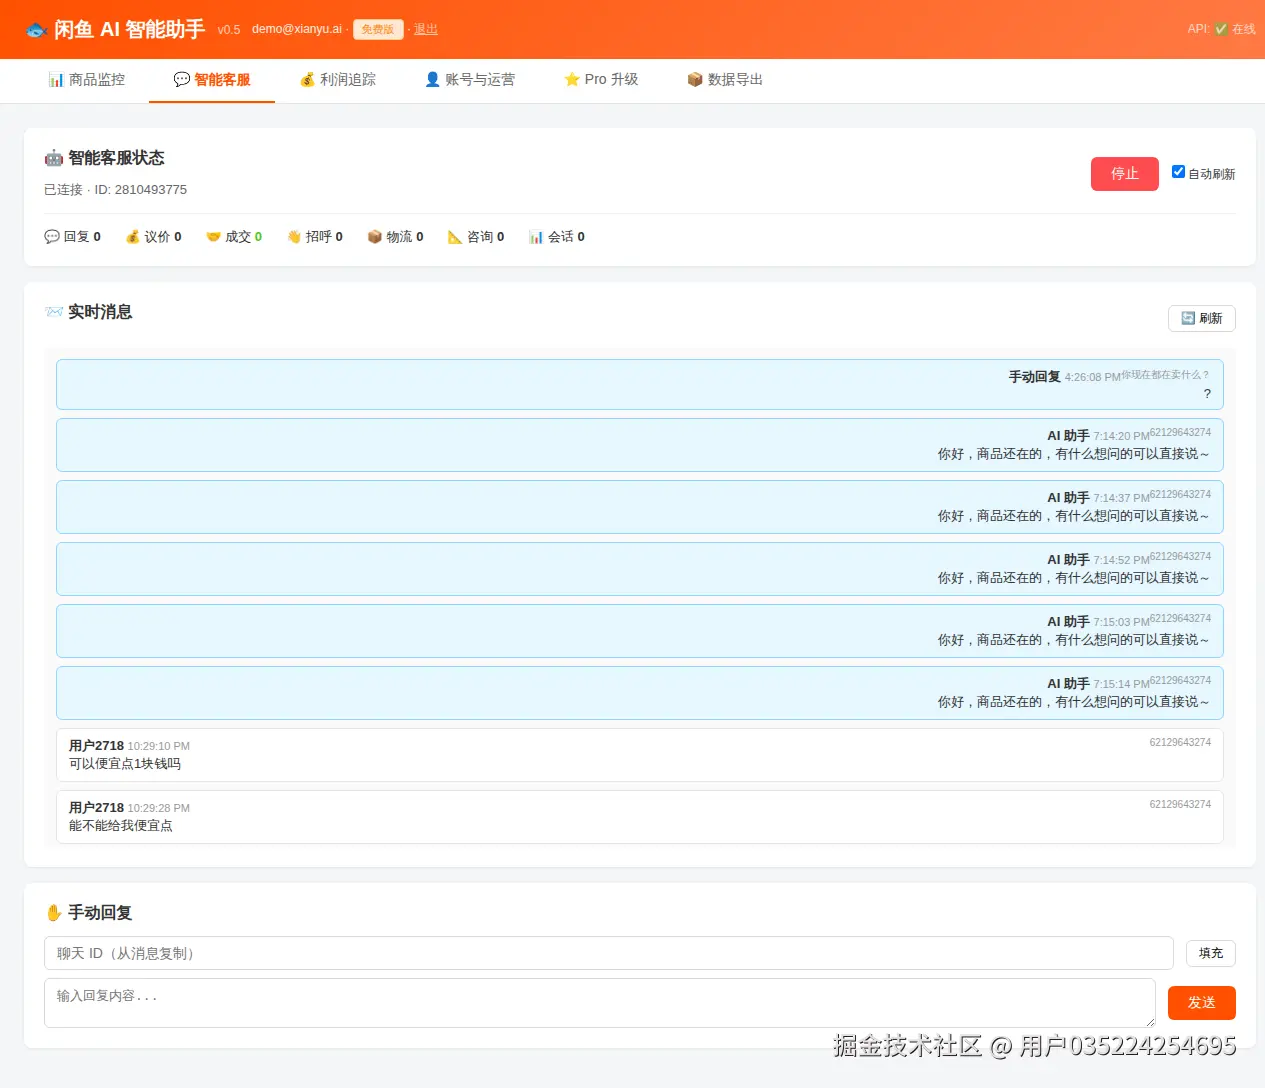Click the 已连接 ID: 2810493775 status text
The width and height of the screenshot is (1265, 1088).
click(116, 190)
